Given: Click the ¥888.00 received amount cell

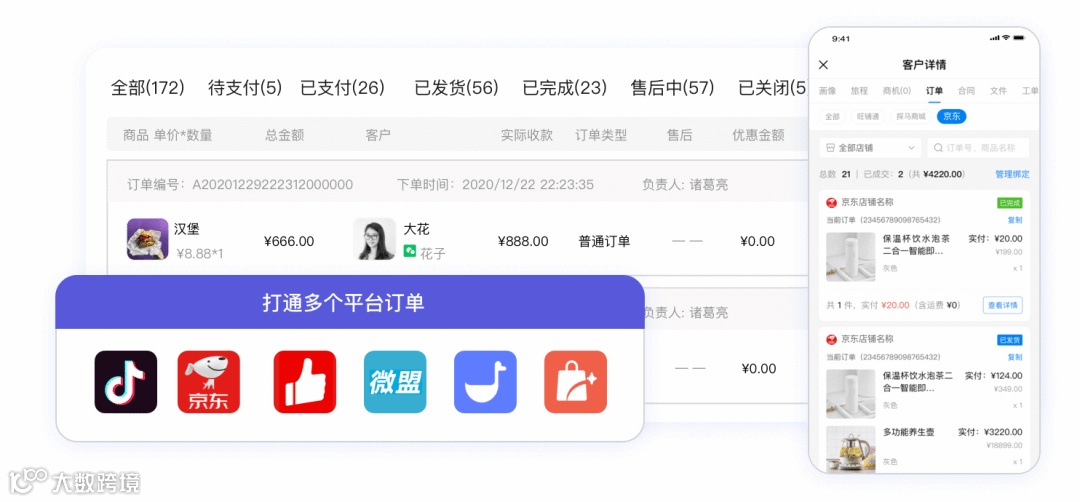Looking at the screenshot, I should click(x=523, y=242).
